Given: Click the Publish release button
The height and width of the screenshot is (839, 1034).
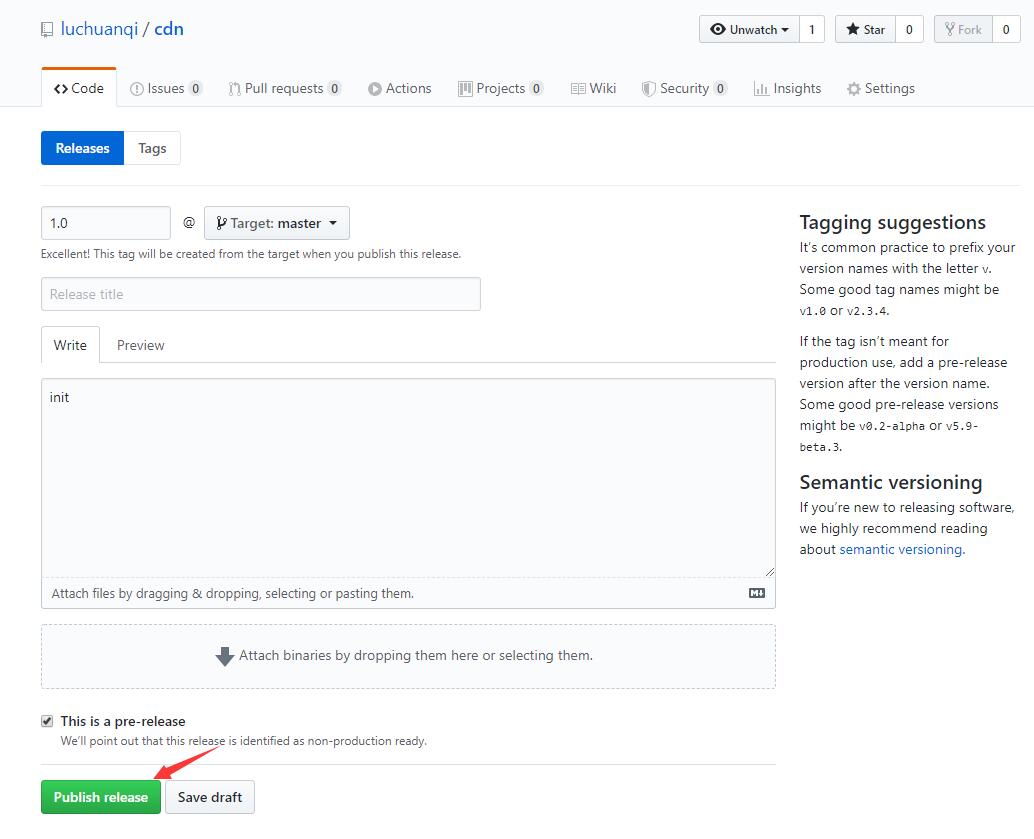Looking at the screenshot, I should pos(100,797).
